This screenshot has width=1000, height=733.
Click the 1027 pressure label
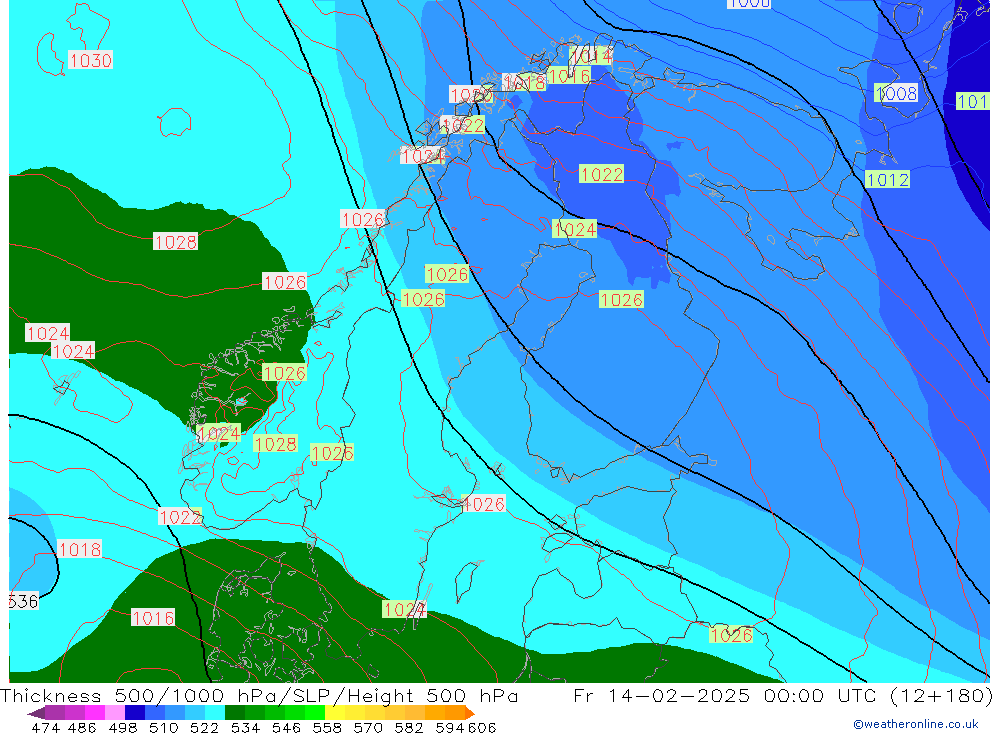[405, 609]
